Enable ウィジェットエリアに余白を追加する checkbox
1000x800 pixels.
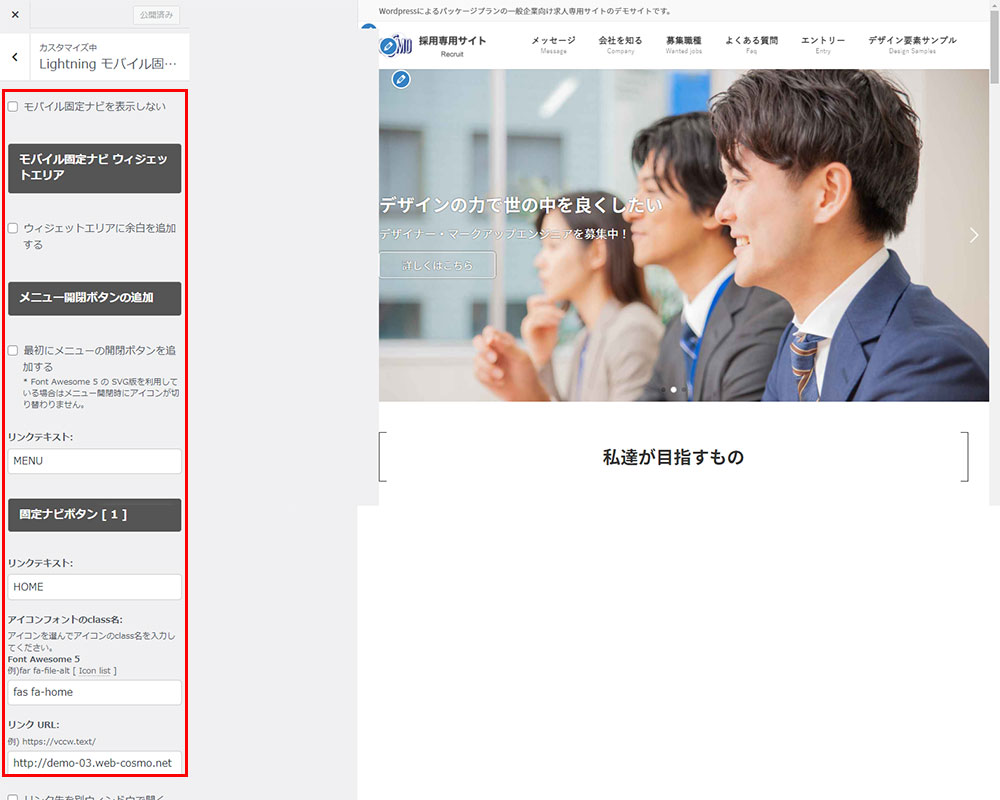pyautogui.click(x=13, y=228)
